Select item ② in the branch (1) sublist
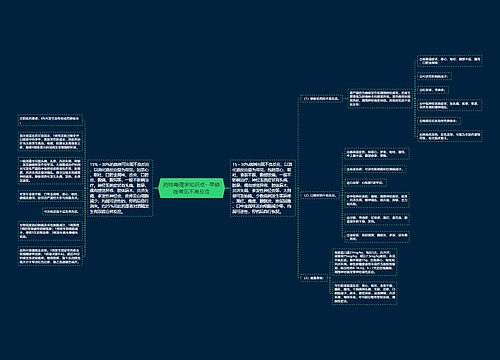The height and width of the screenshot is (360, 500). [435, 76]
